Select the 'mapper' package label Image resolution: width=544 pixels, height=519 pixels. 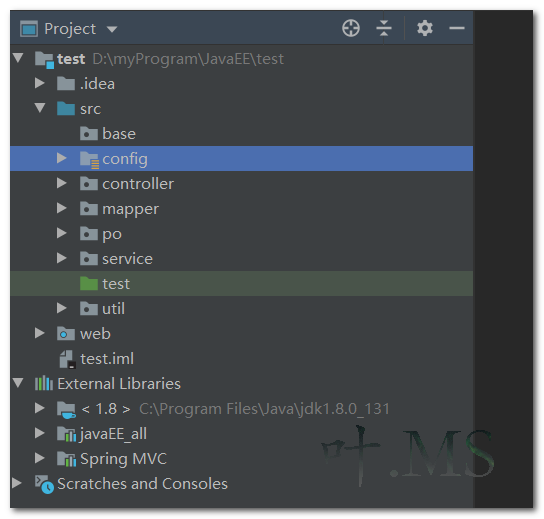click(x=130, y=210)
